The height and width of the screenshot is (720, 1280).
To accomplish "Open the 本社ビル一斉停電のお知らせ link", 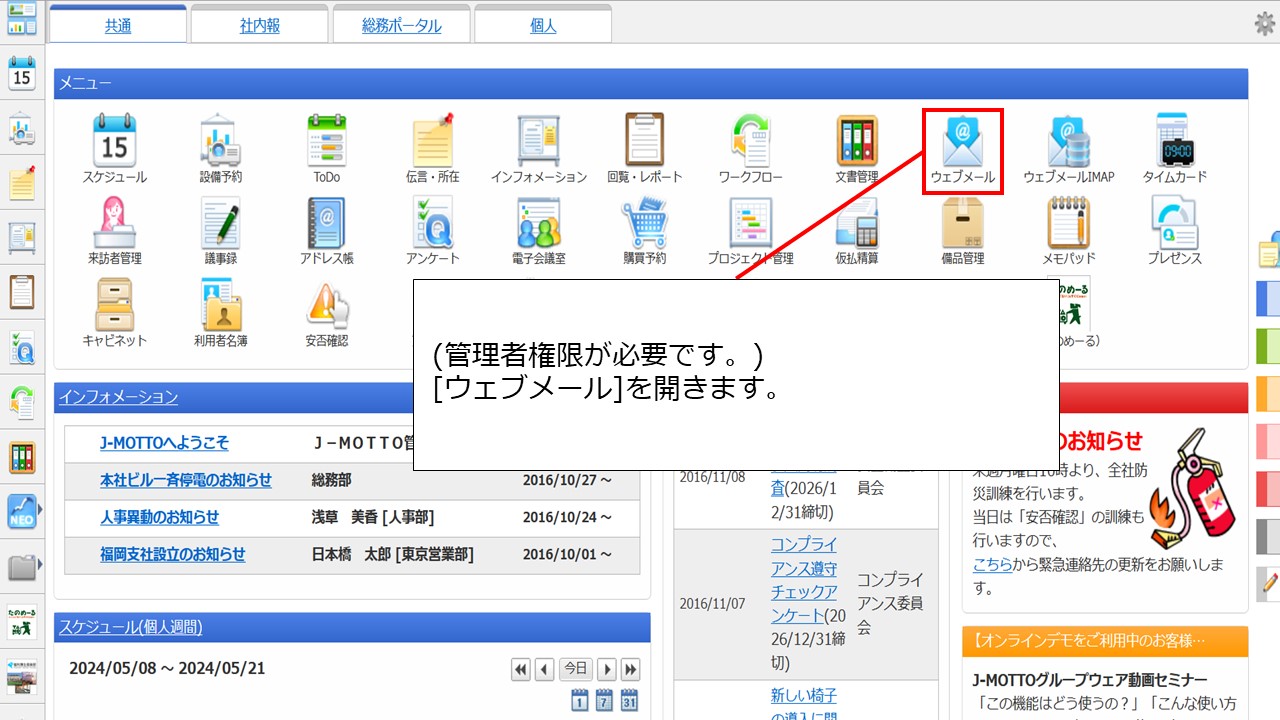I will coord(186,480).
